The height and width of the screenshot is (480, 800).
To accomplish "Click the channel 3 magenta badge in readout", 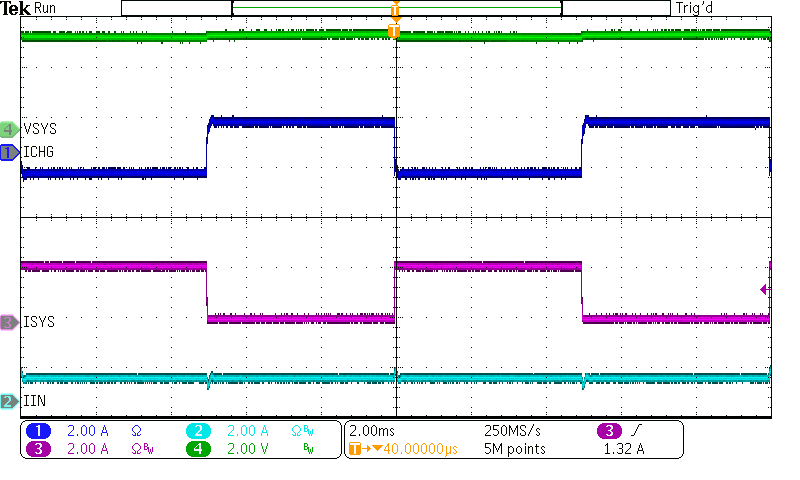I will click(39, 449).
